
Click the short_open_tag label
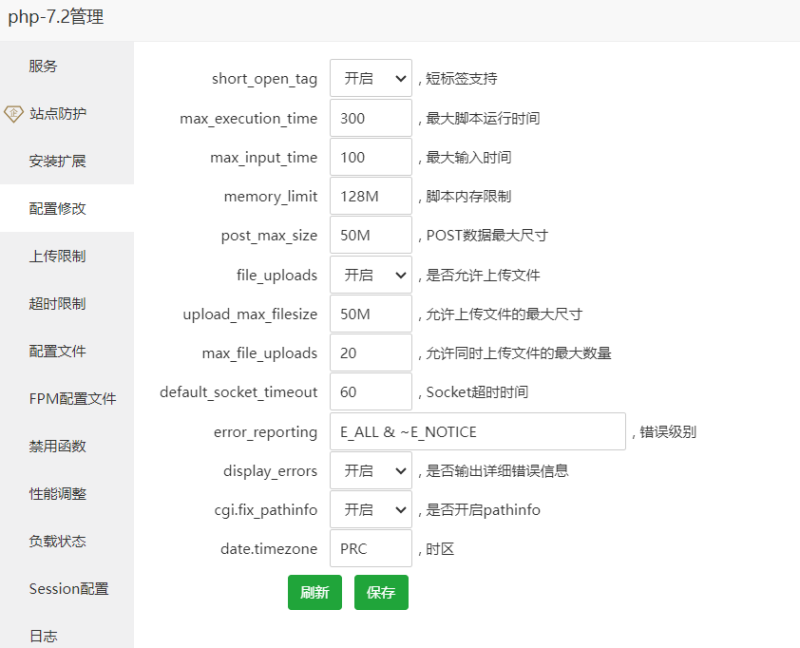264,79
